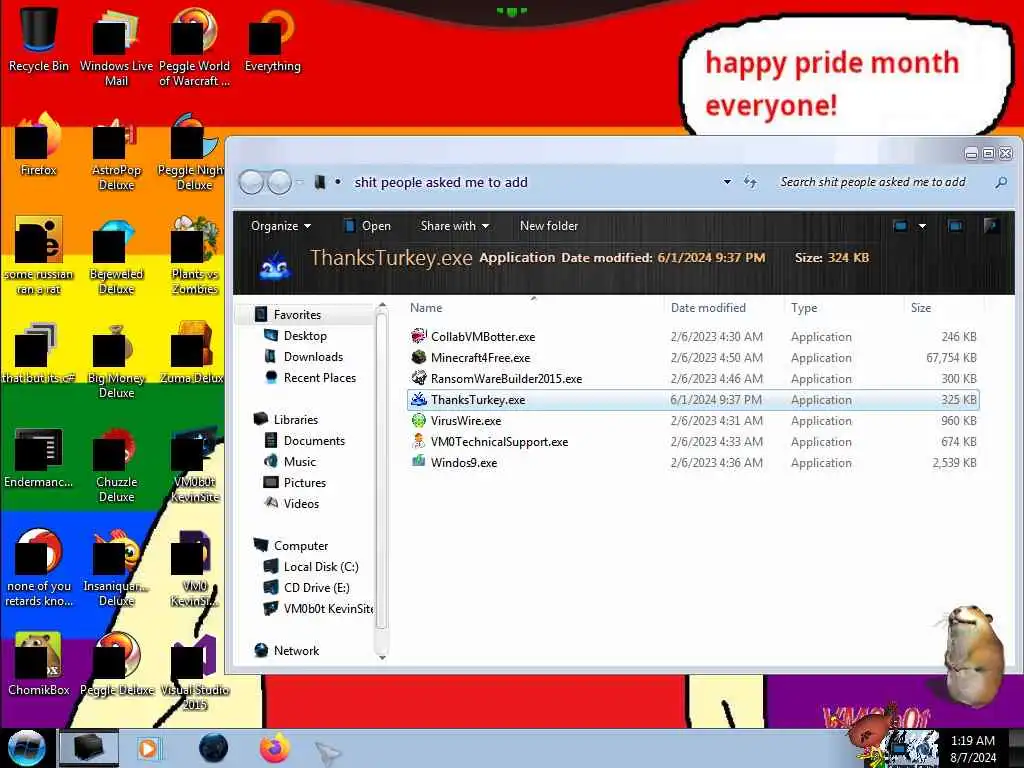Open the Peggle Deluxe desktop shortcut
This screenshot has height=768, width=1024.
coord(116,664)
